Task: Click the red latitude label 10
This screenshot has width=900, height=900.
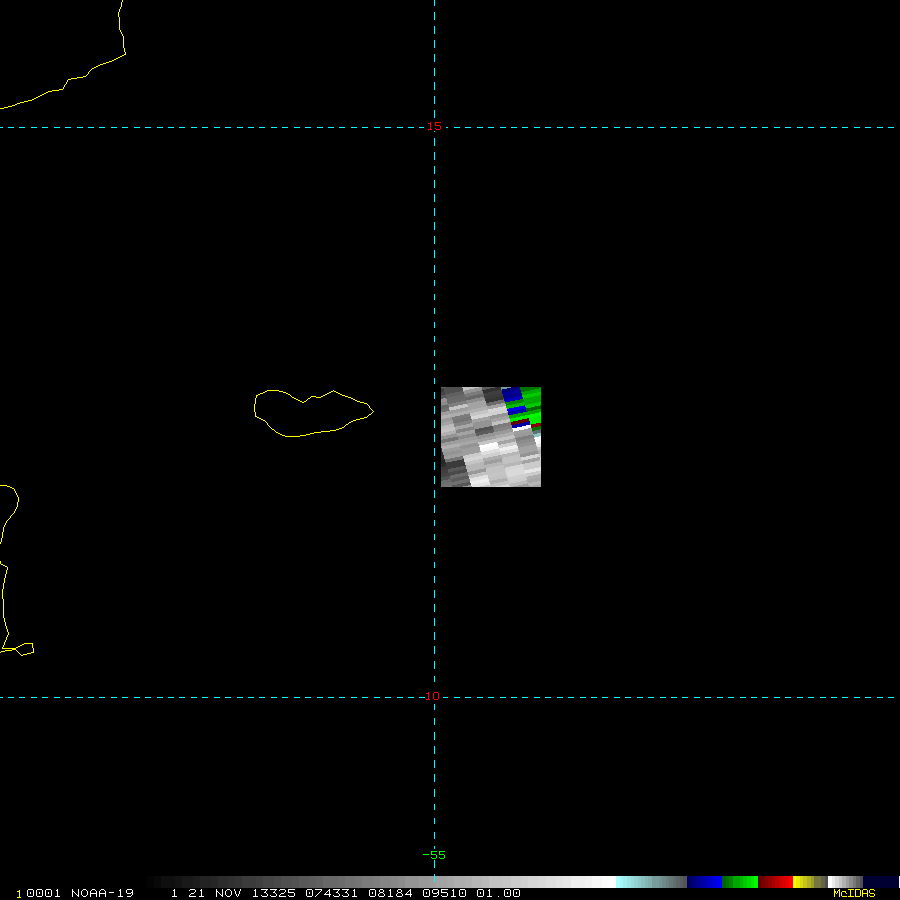Action: point(432,696)
